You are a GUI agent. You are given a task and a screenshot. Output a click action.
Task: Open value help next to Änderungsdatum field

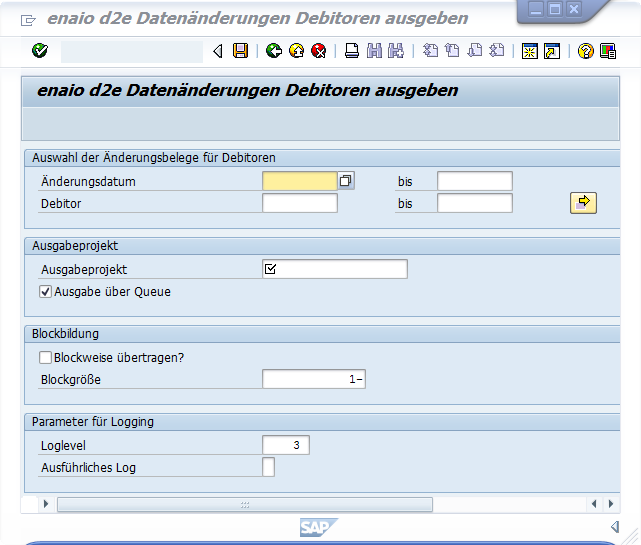[x=346, y=181]
